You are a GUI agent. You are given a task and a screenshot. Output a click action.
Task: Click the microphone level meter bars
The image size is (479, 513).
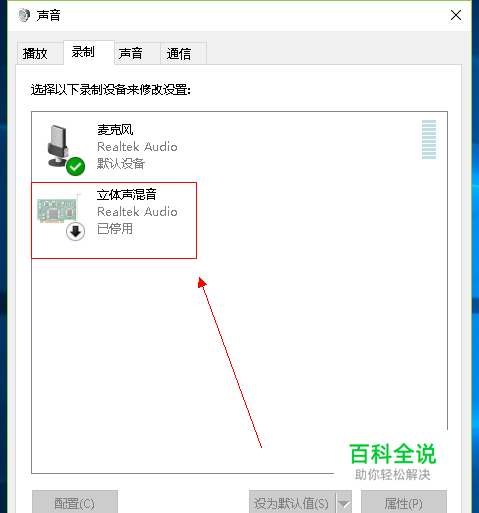[429, 139]
